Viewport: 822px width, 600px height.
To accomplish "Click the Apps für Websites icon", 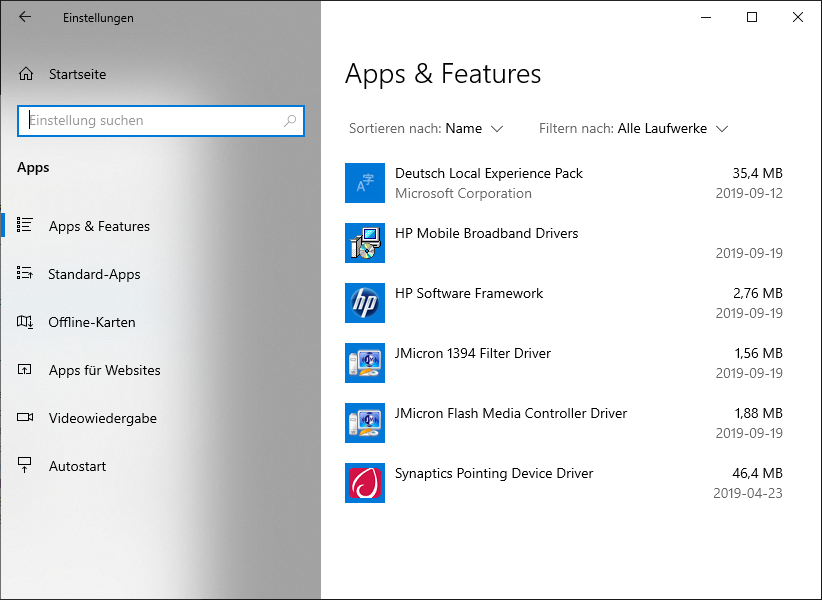I will pos(25,369).
